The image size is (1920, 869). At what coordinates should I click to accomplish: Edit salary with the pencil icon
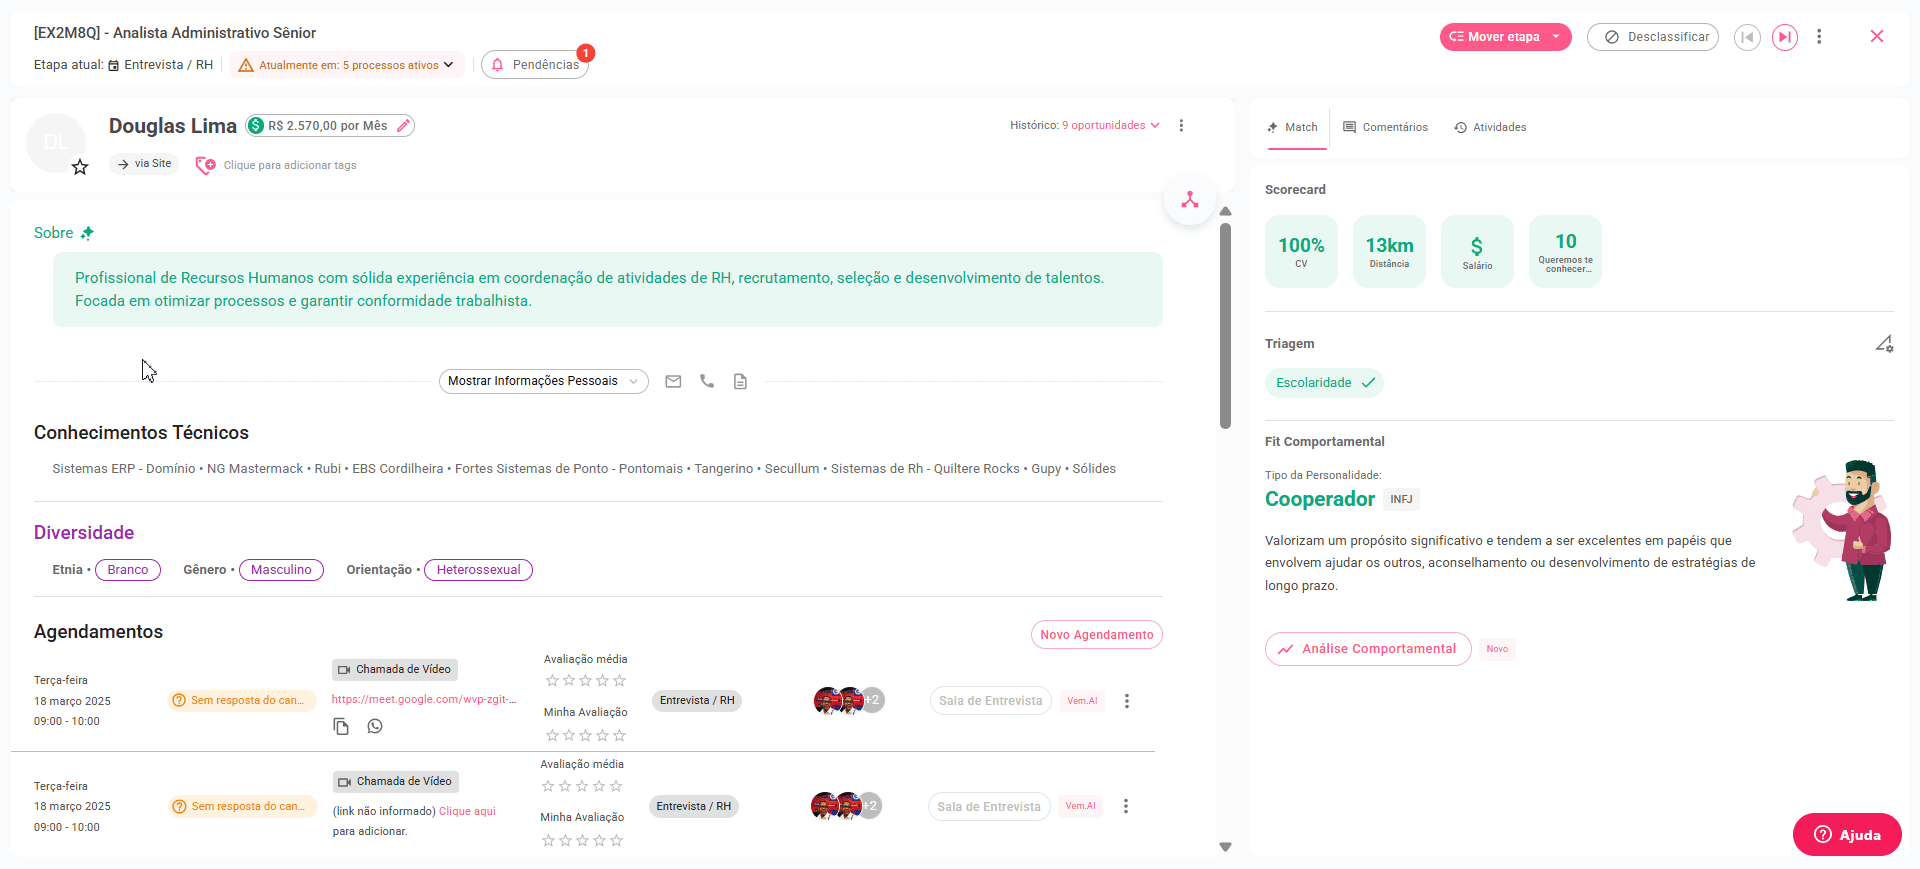(403, 126)
